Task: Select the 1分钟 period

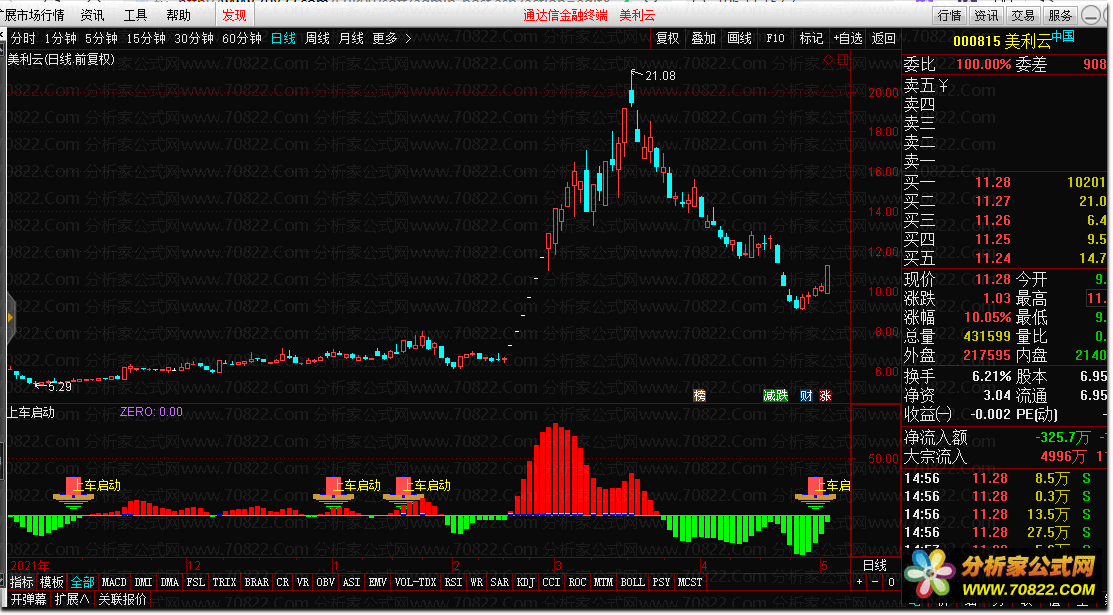Action: [x=60, y=38]
